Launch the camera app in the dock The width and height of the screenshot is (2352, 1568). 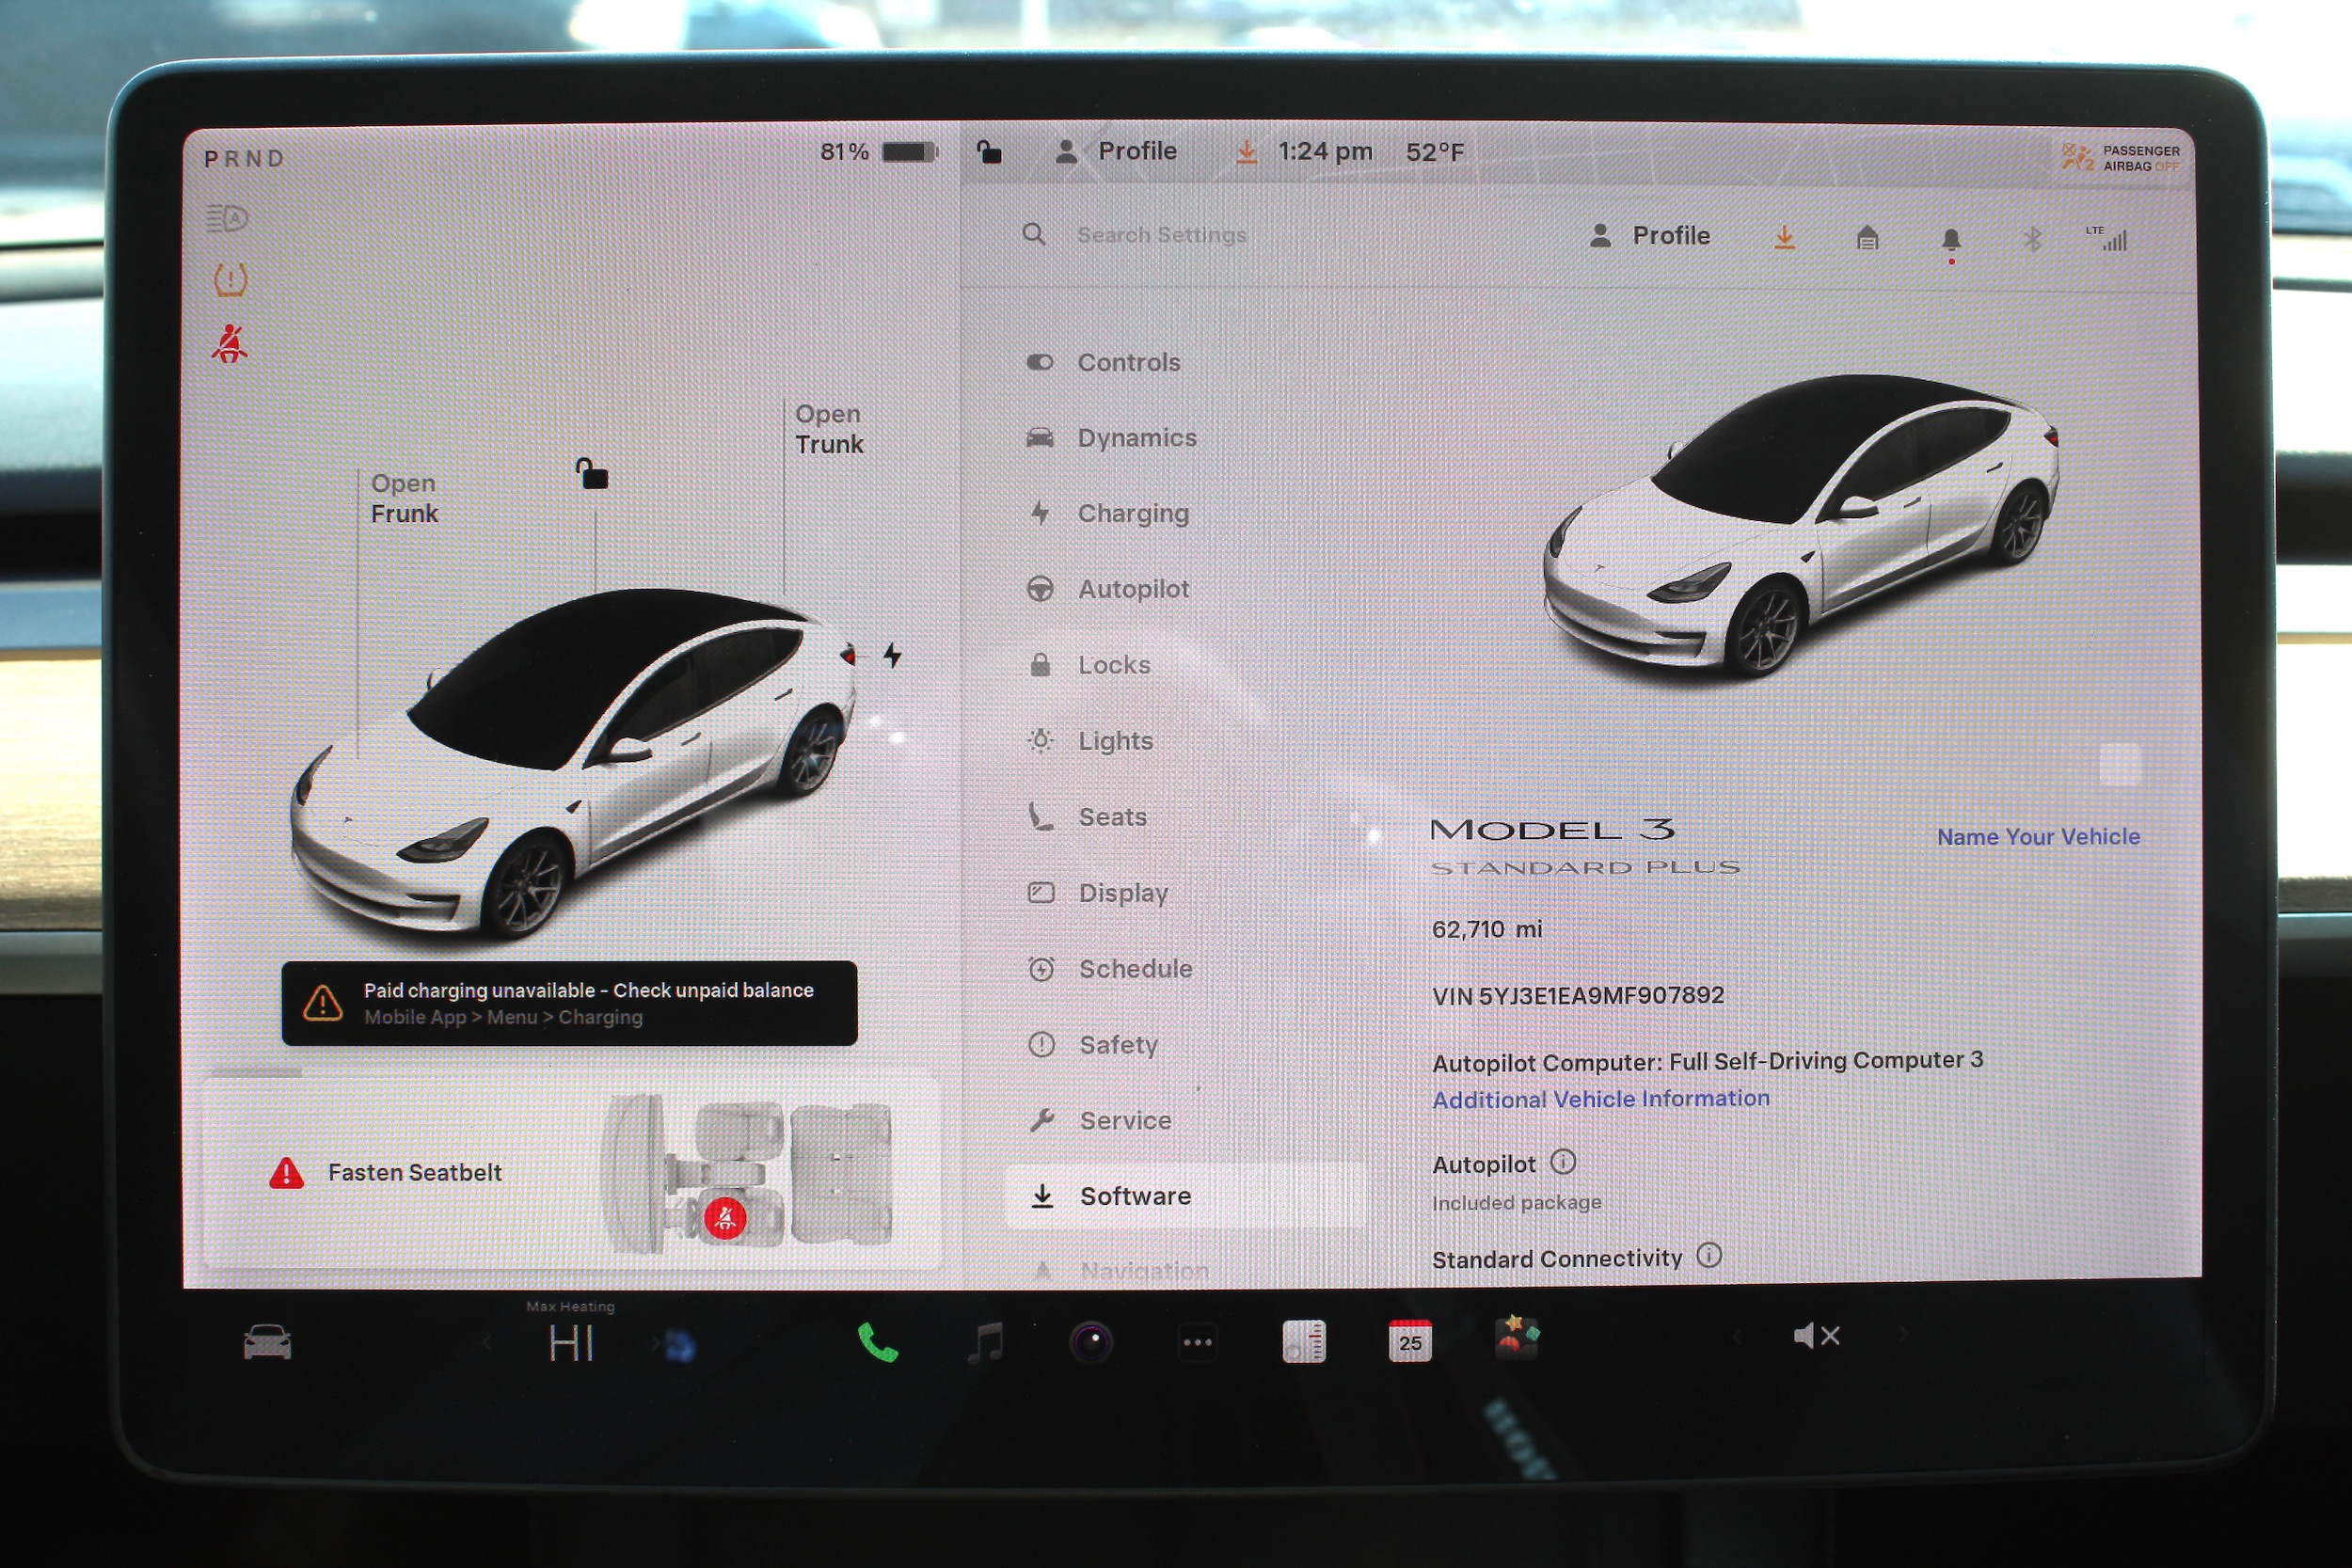[1091, 1342]
